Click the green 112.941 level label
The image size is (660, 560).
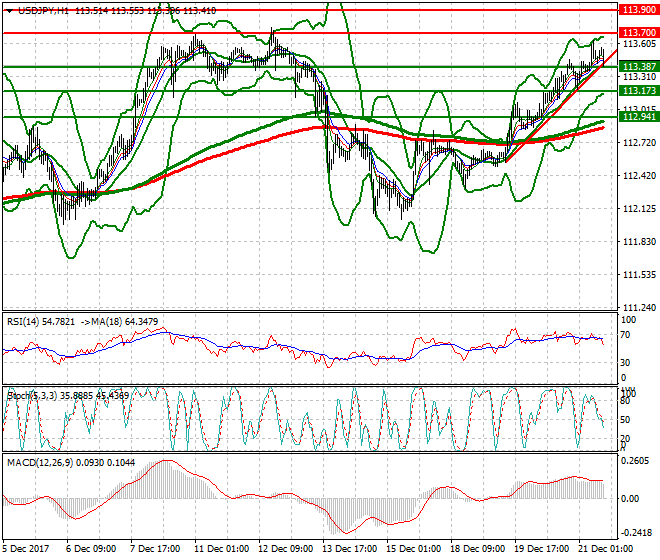[638, 117]
